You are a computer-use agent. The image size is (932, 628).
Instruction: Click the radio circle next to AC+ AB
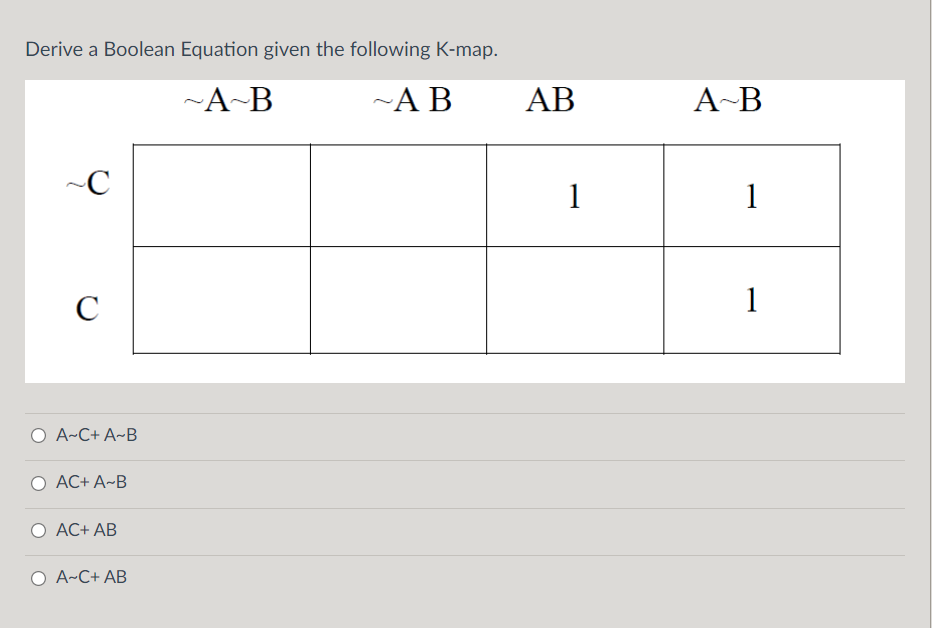[37, 530]
